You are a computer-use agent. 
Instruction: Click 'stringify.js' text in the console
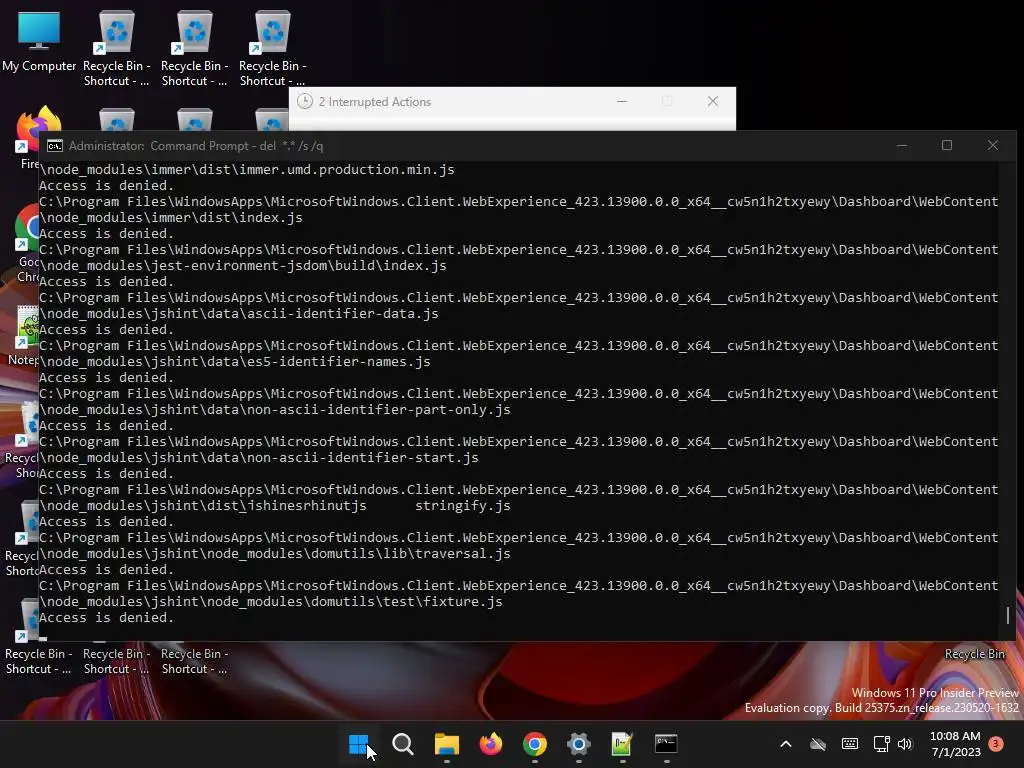click(x=463, y=505)
